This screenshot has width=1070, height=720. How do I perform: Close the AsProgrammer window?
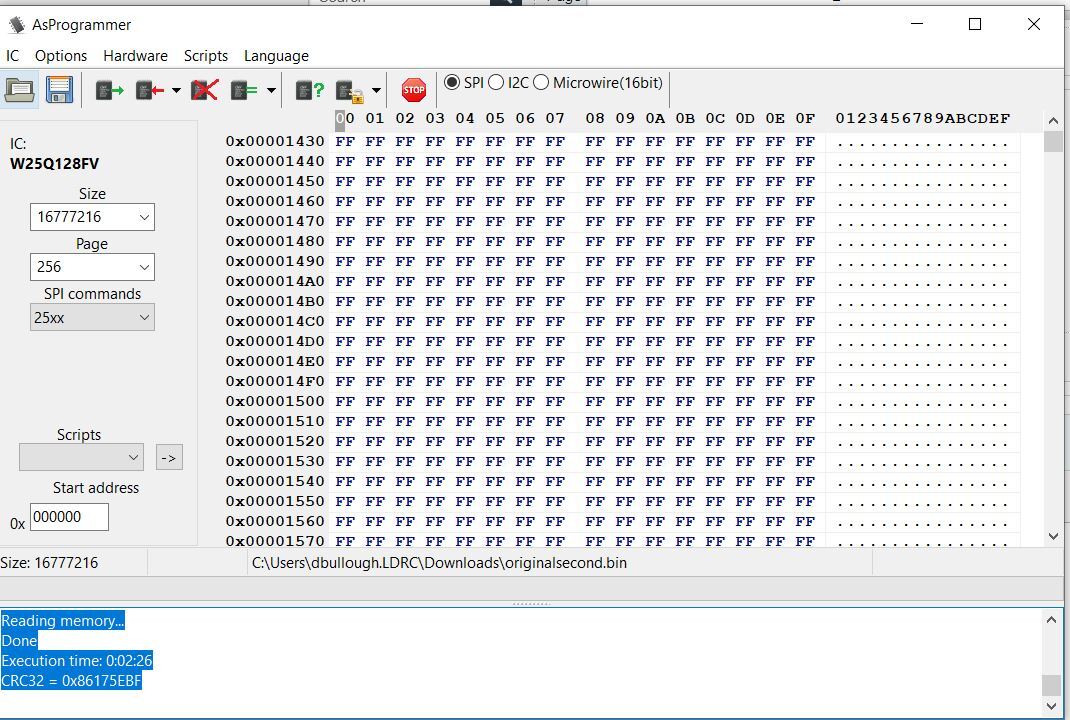click(x=1034, y=25)
